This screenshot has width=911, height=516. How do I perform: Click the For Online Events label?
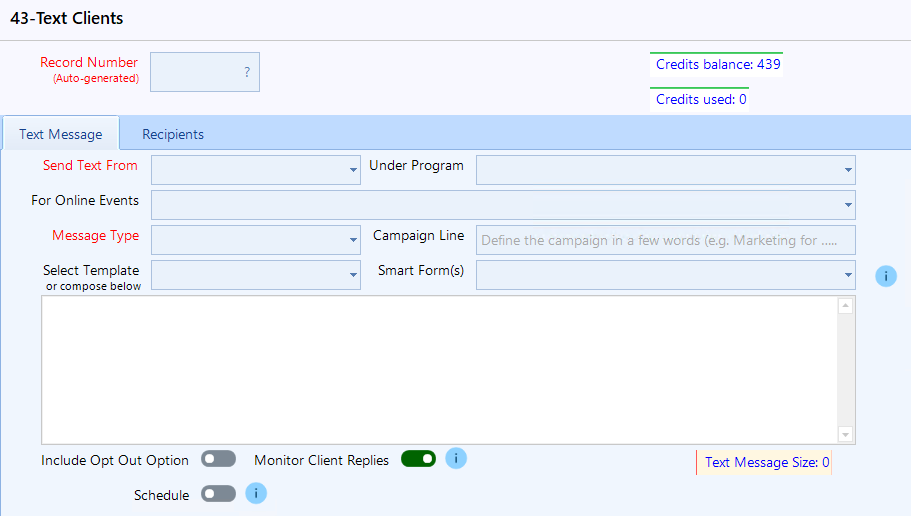(85, 200)
